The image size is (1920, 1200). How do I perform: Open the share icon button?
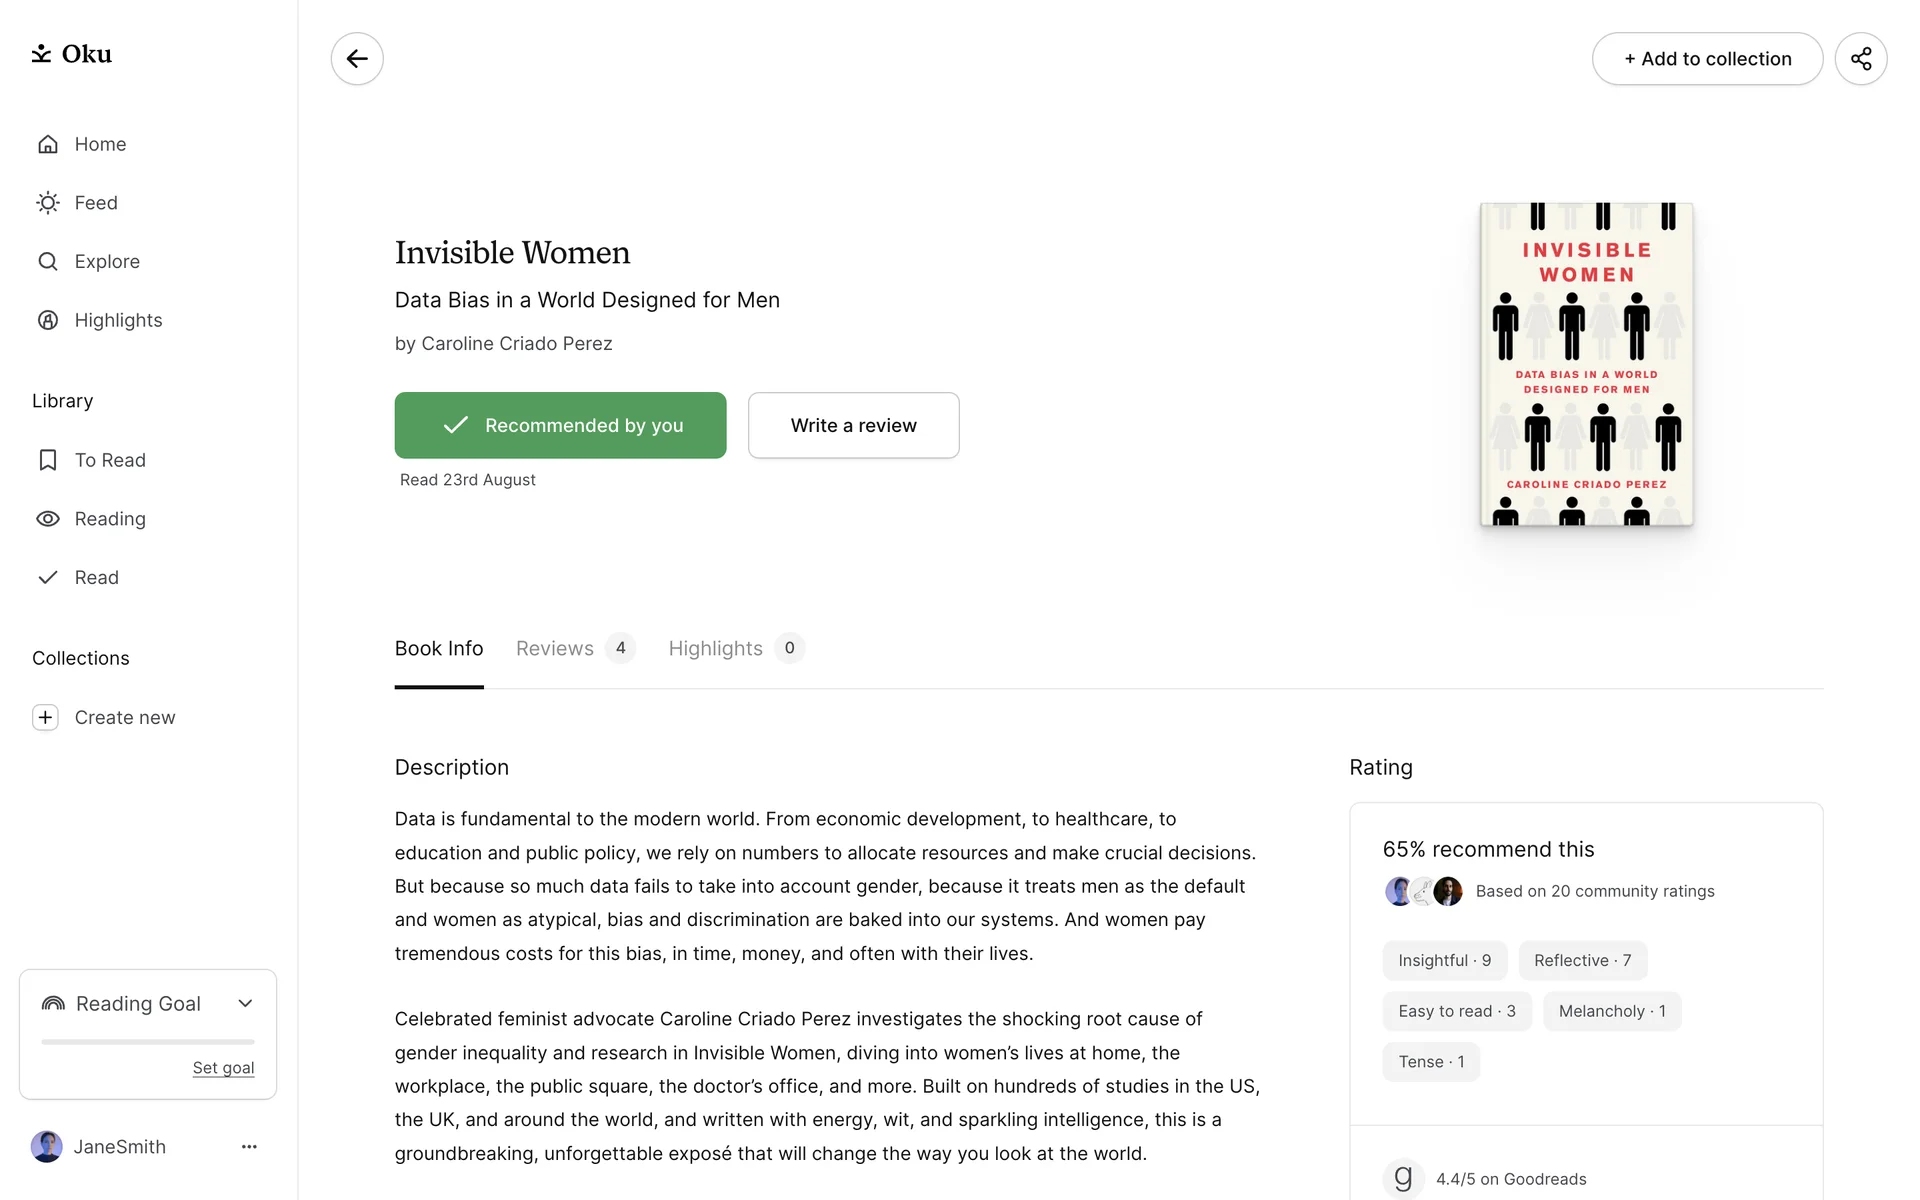pyautogui.click(x=1860, y=59)
